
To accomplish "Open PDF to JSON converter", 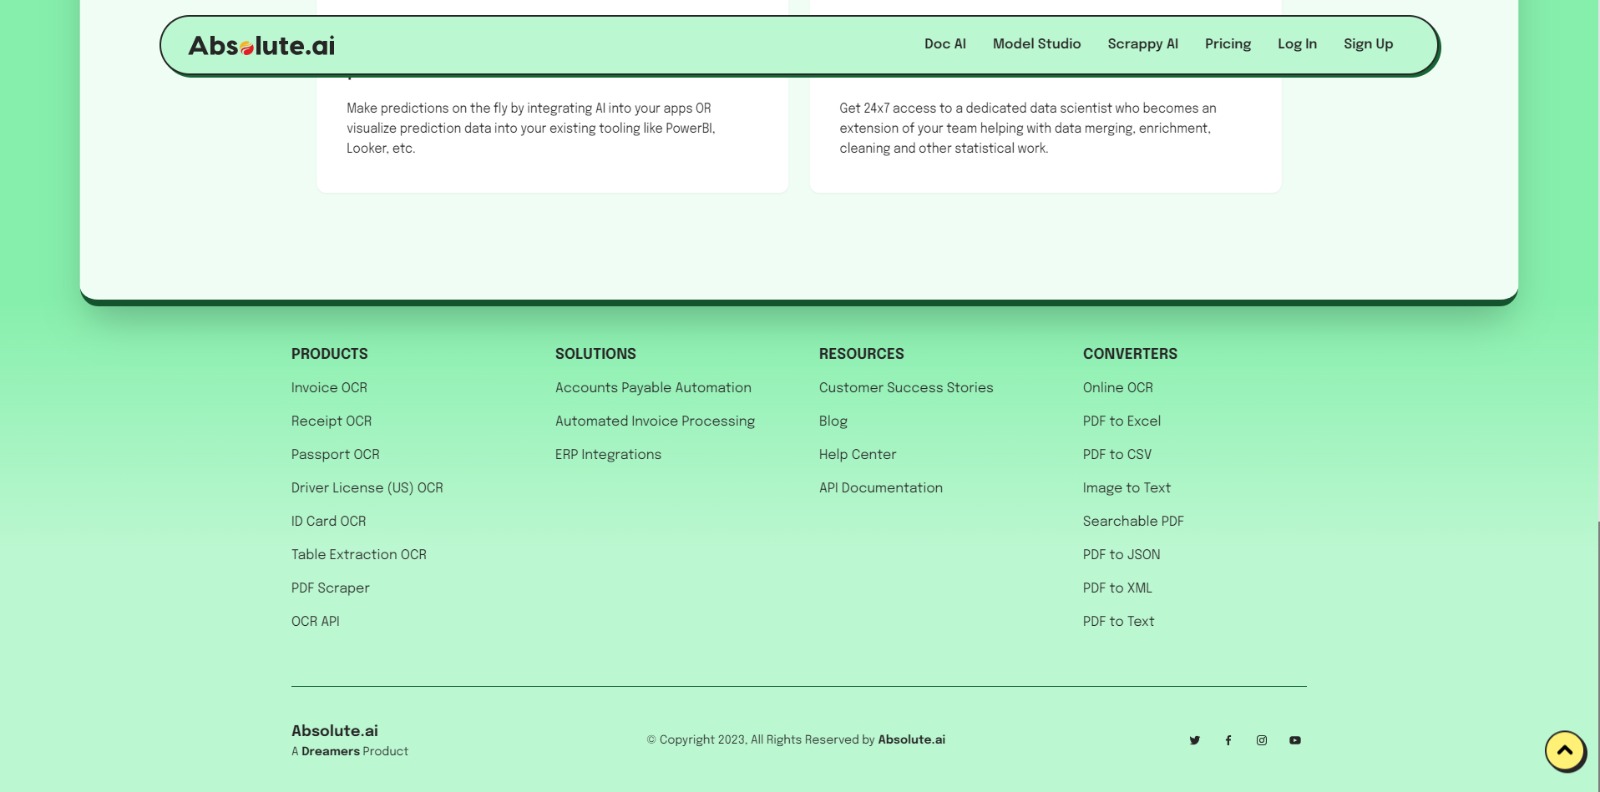I will (1122, 554).
